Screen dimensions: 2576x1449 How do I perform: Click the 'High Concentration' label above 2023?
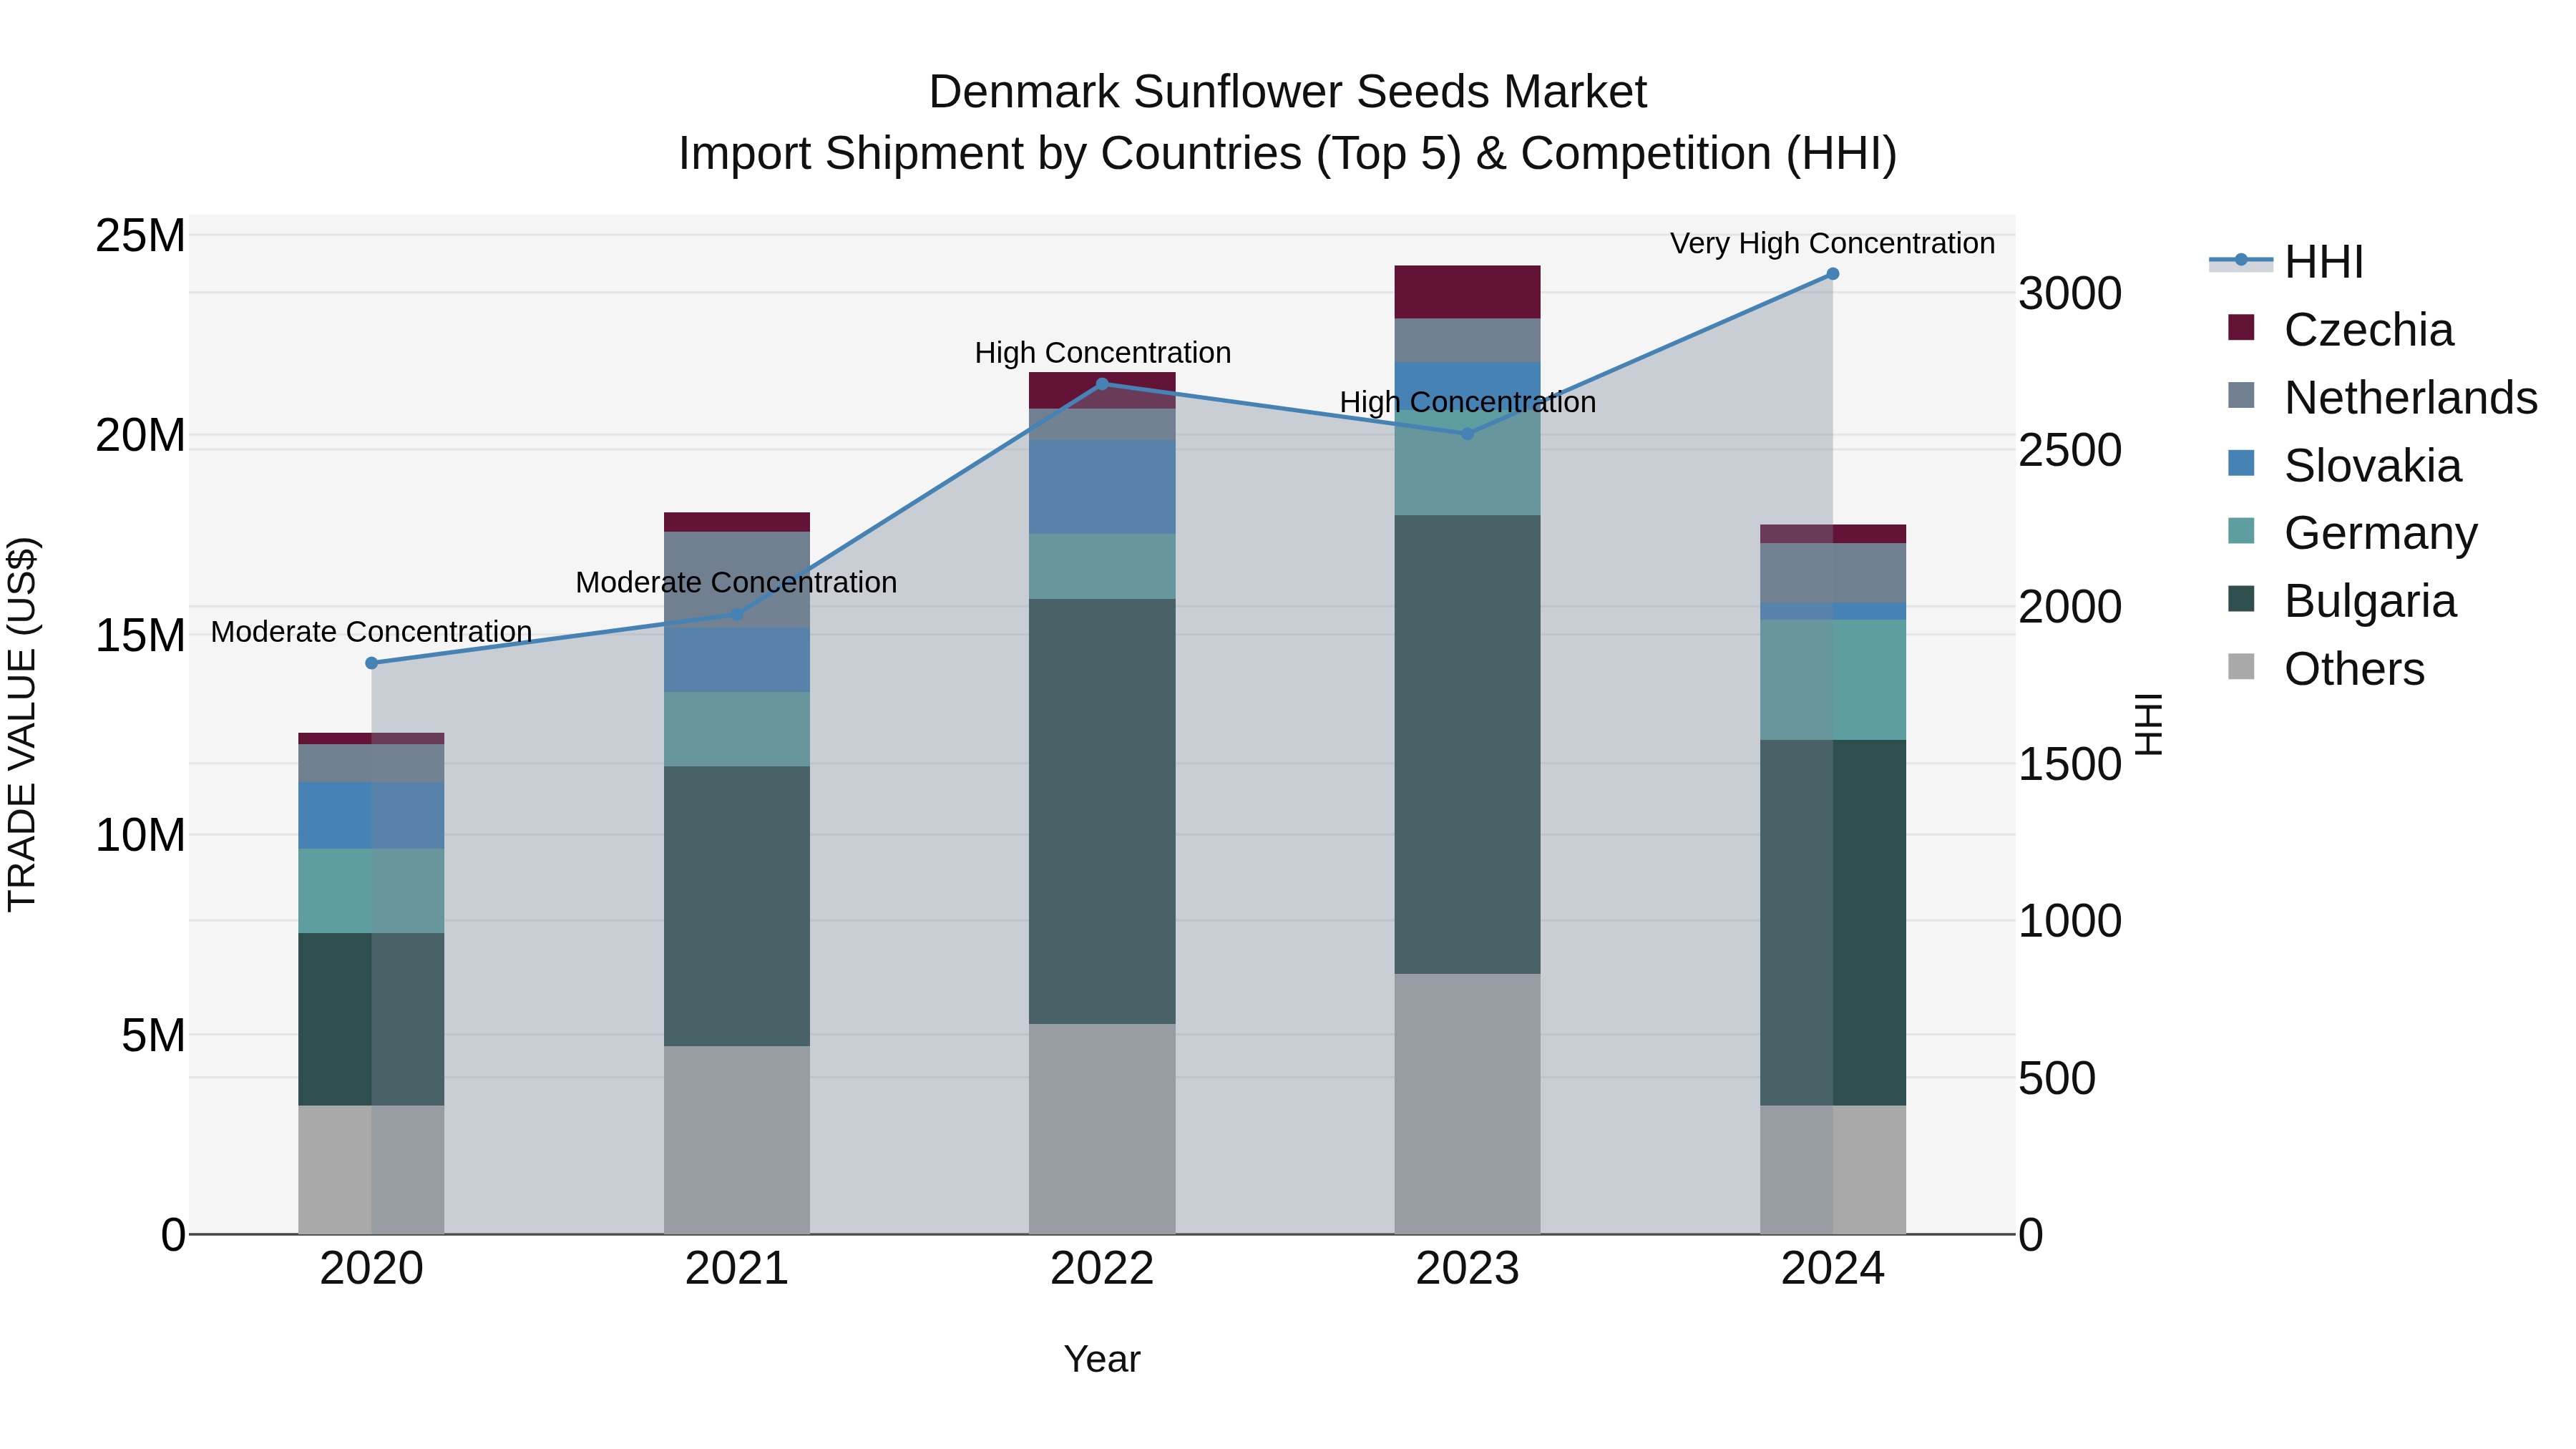1467,402
